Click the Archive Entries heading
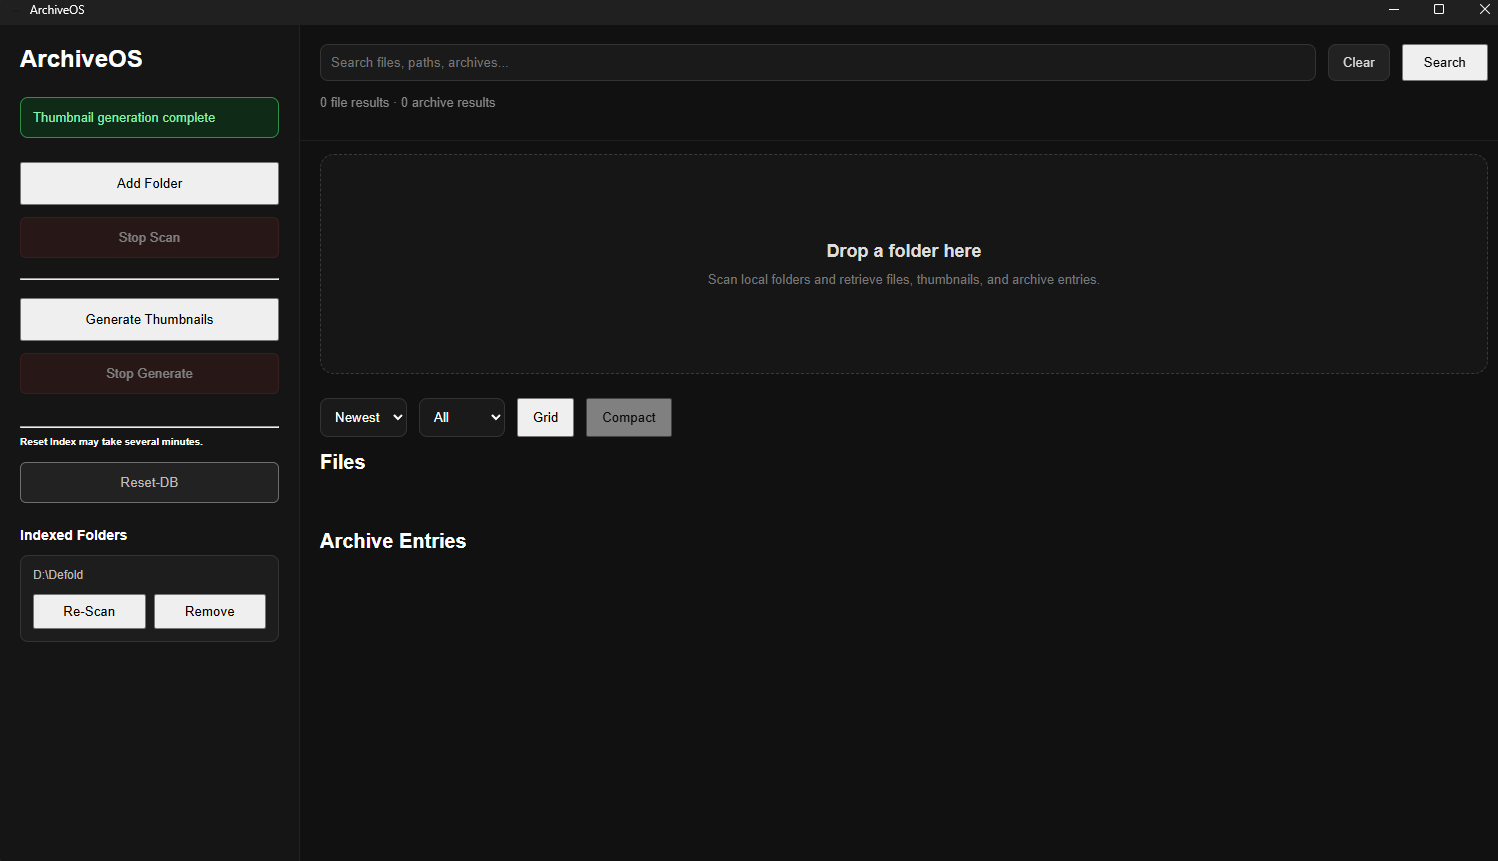The width and height of the screenshot is (1498, 861). pos(393,541)
